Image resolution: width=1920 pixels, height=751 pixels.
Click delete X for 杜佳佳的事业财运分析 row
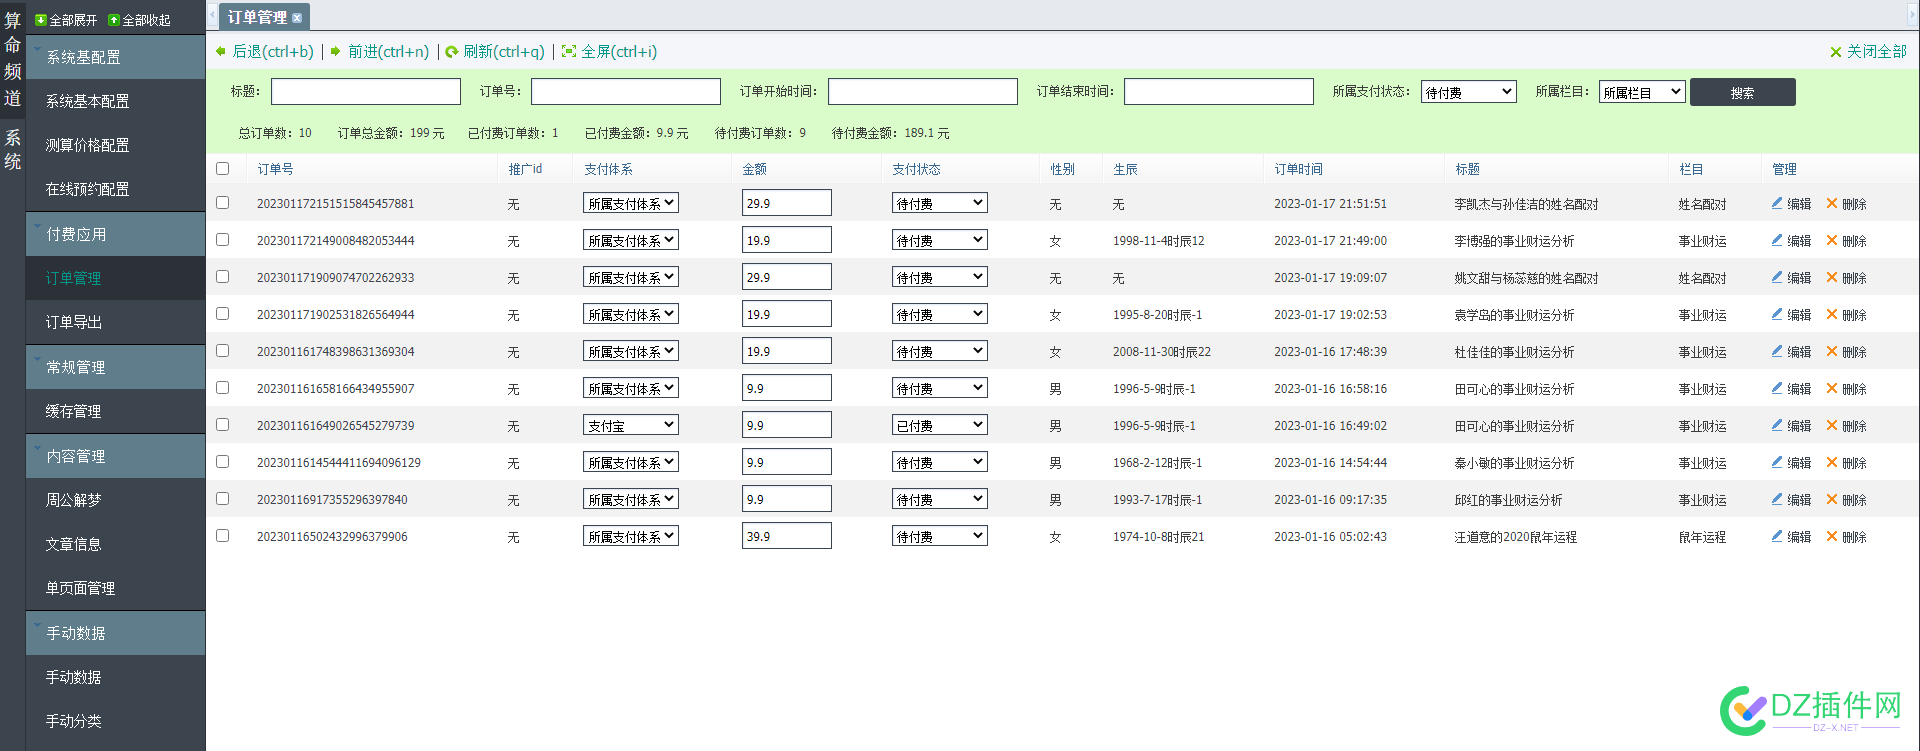[1832, 351]
